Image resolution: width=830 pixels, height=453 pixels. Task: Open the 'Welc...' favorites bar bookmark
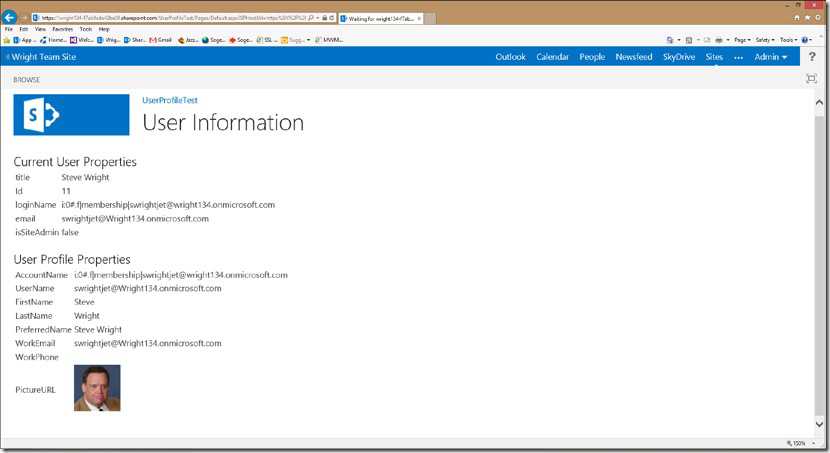(82, 40)
